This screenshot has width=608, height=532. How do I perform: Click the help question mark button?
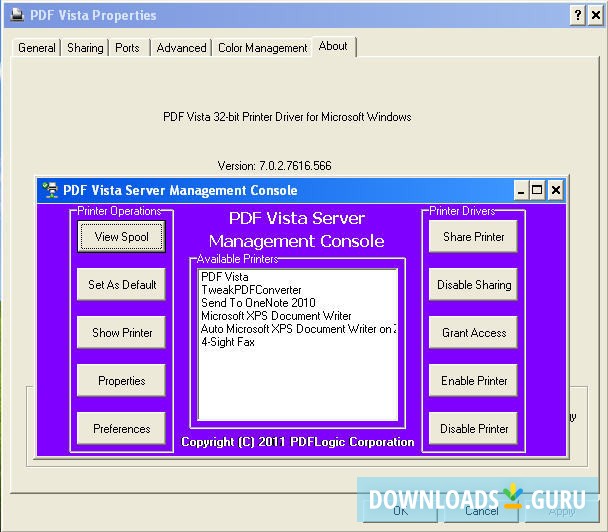578,16
